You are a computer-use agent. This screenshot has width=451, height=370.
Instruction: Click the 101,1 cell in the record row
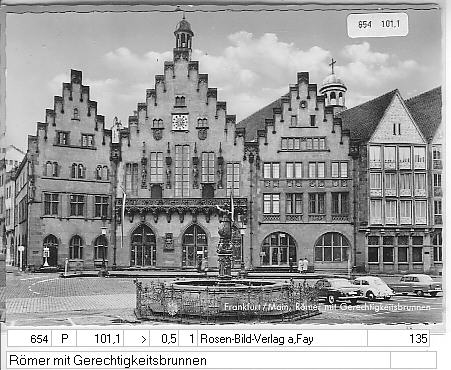[x=100, y=339]
